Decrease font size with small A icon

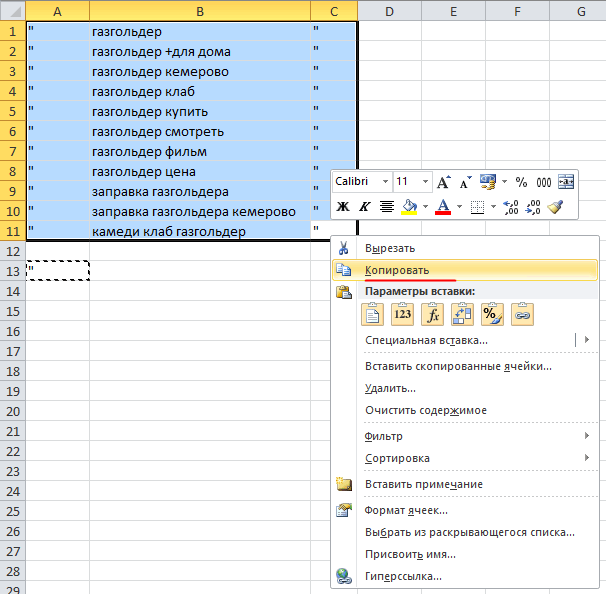465,182
